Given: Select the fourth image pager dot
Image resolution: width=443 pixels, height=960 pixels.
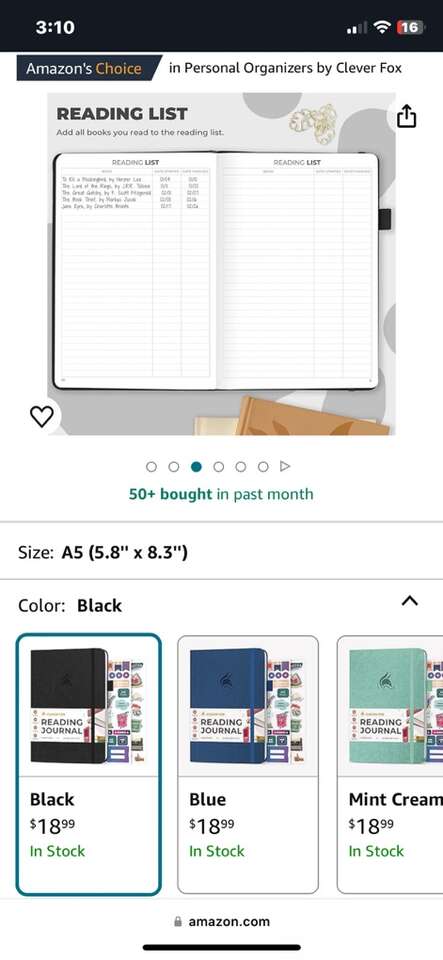Looking at the screenshot, I should pos(218,467).
